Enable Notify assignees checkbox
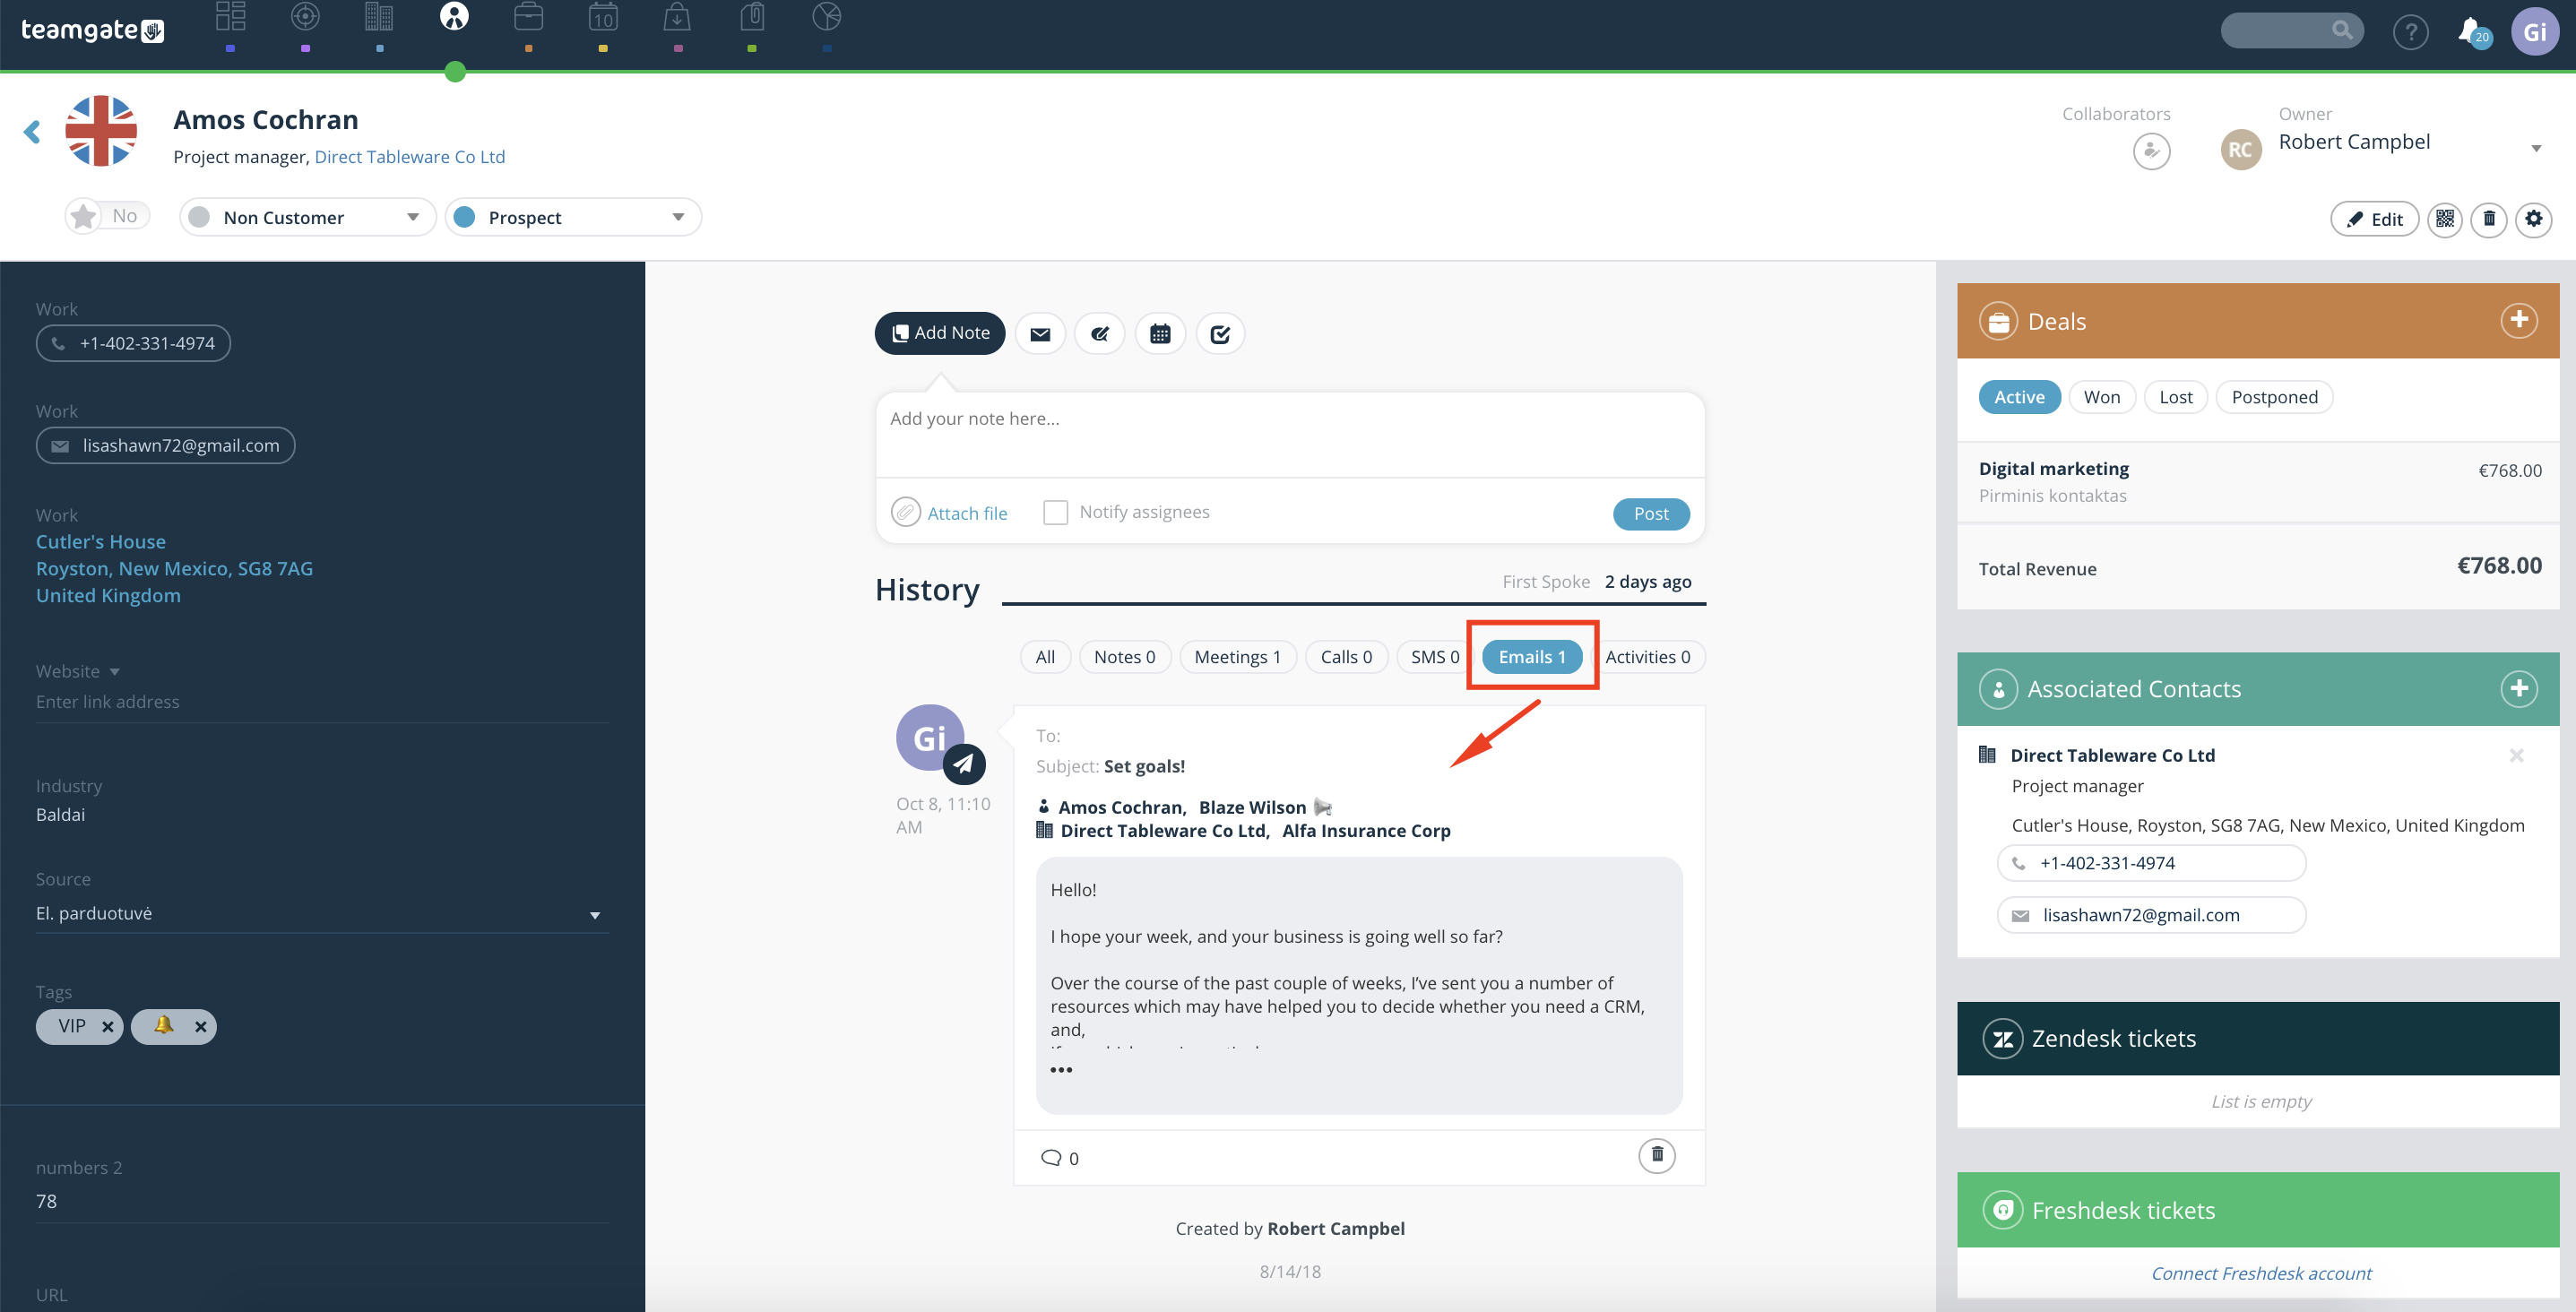This screenshot has width=2576, height=1312. (x=1055, y=512)
